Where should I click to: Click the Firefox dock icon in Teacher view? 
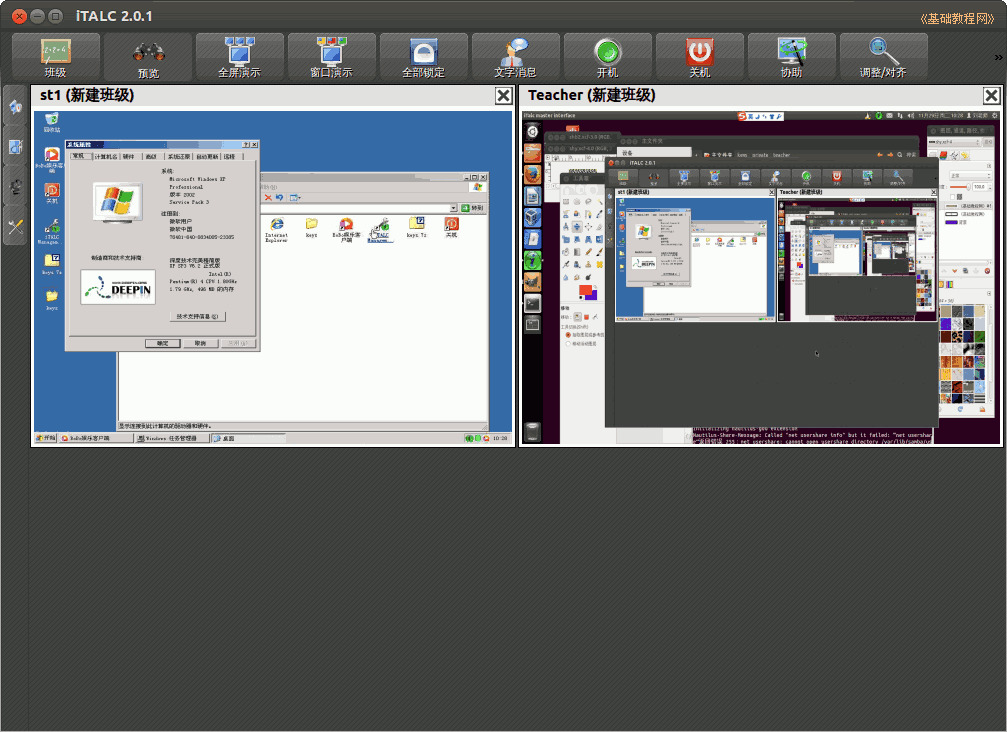coord(532,174)
